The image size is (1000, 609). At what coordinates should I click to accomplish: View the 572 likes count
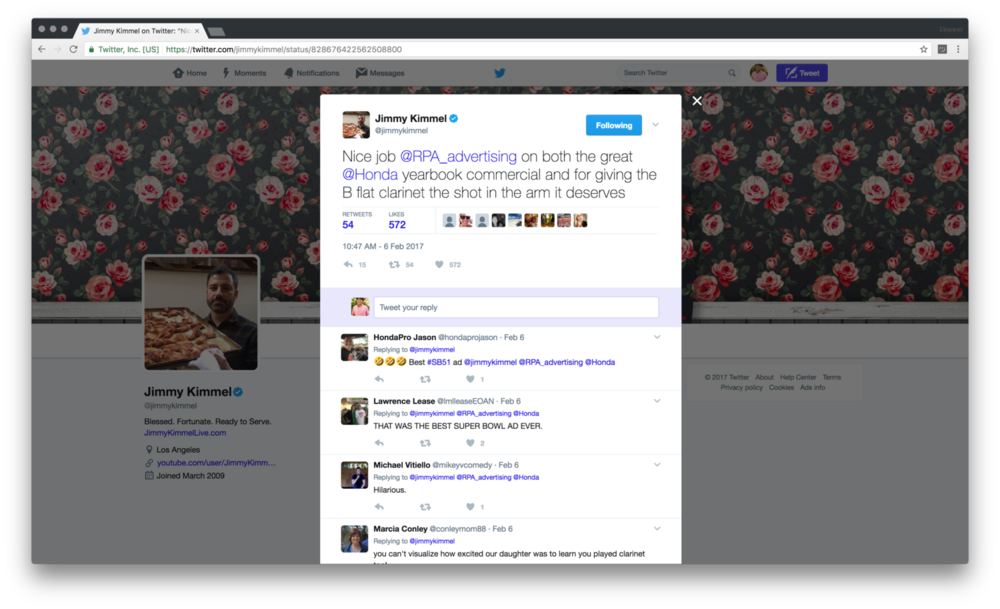pyautogui.click(x=397, y=224)
